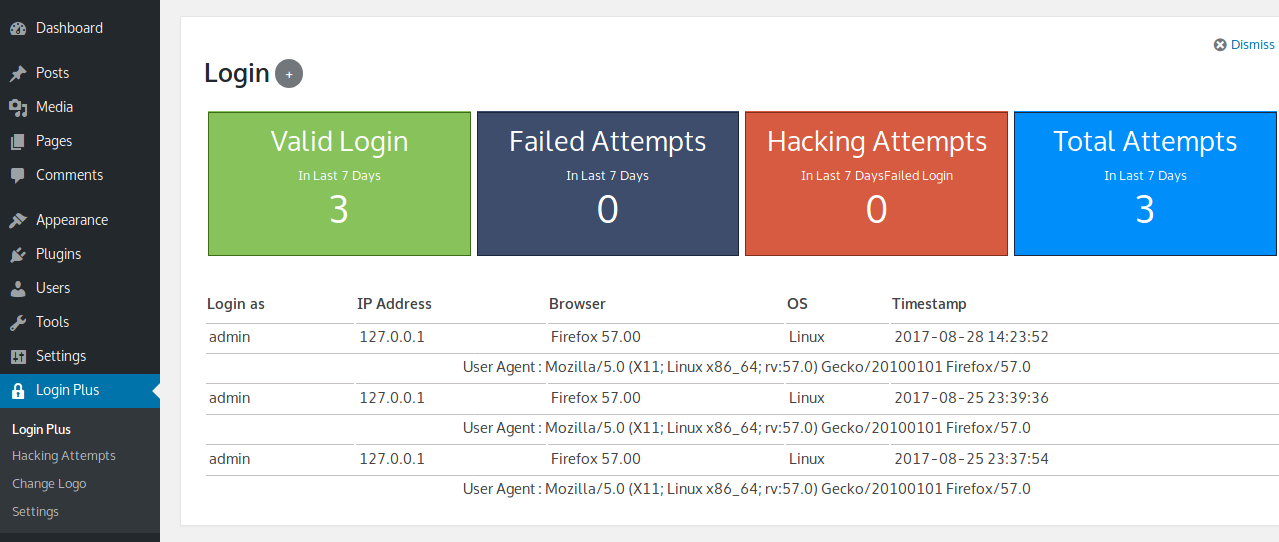Open the Dashboard gauge icon
The height and width of the screenshot is (542, 1279).
18,28
